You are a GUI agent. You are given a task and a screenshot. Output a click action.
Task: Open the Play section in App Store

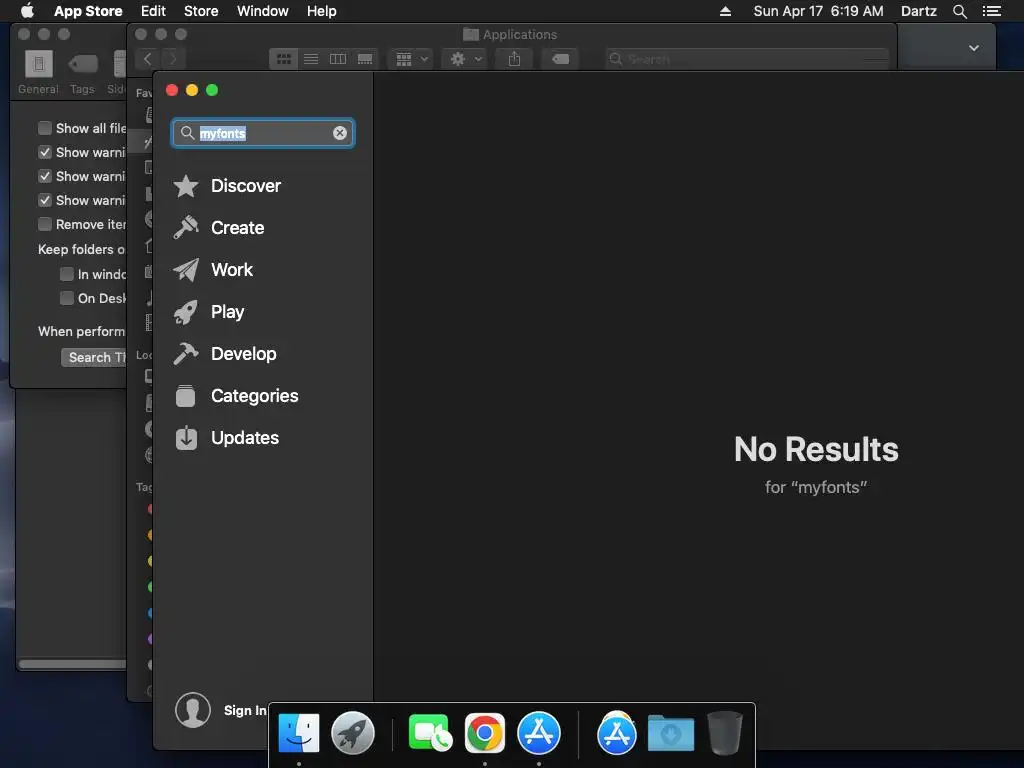[x=208, y=312]
